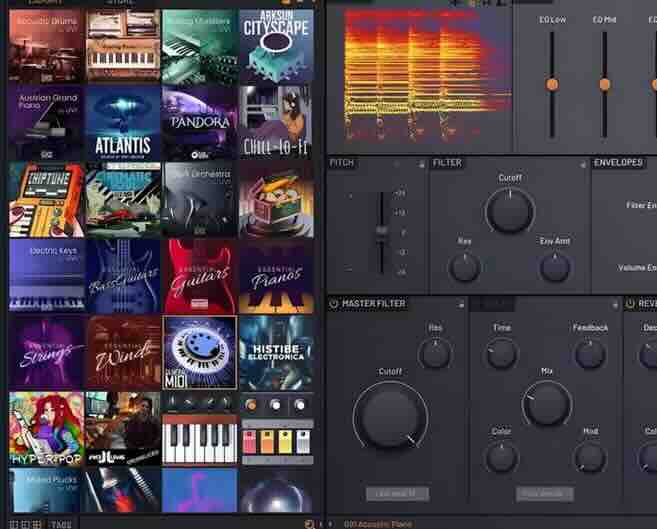This screenshot has width=657, height=529.
Task: Open the delay mode dropdown below Mix
Action: (x=544, y=493)
